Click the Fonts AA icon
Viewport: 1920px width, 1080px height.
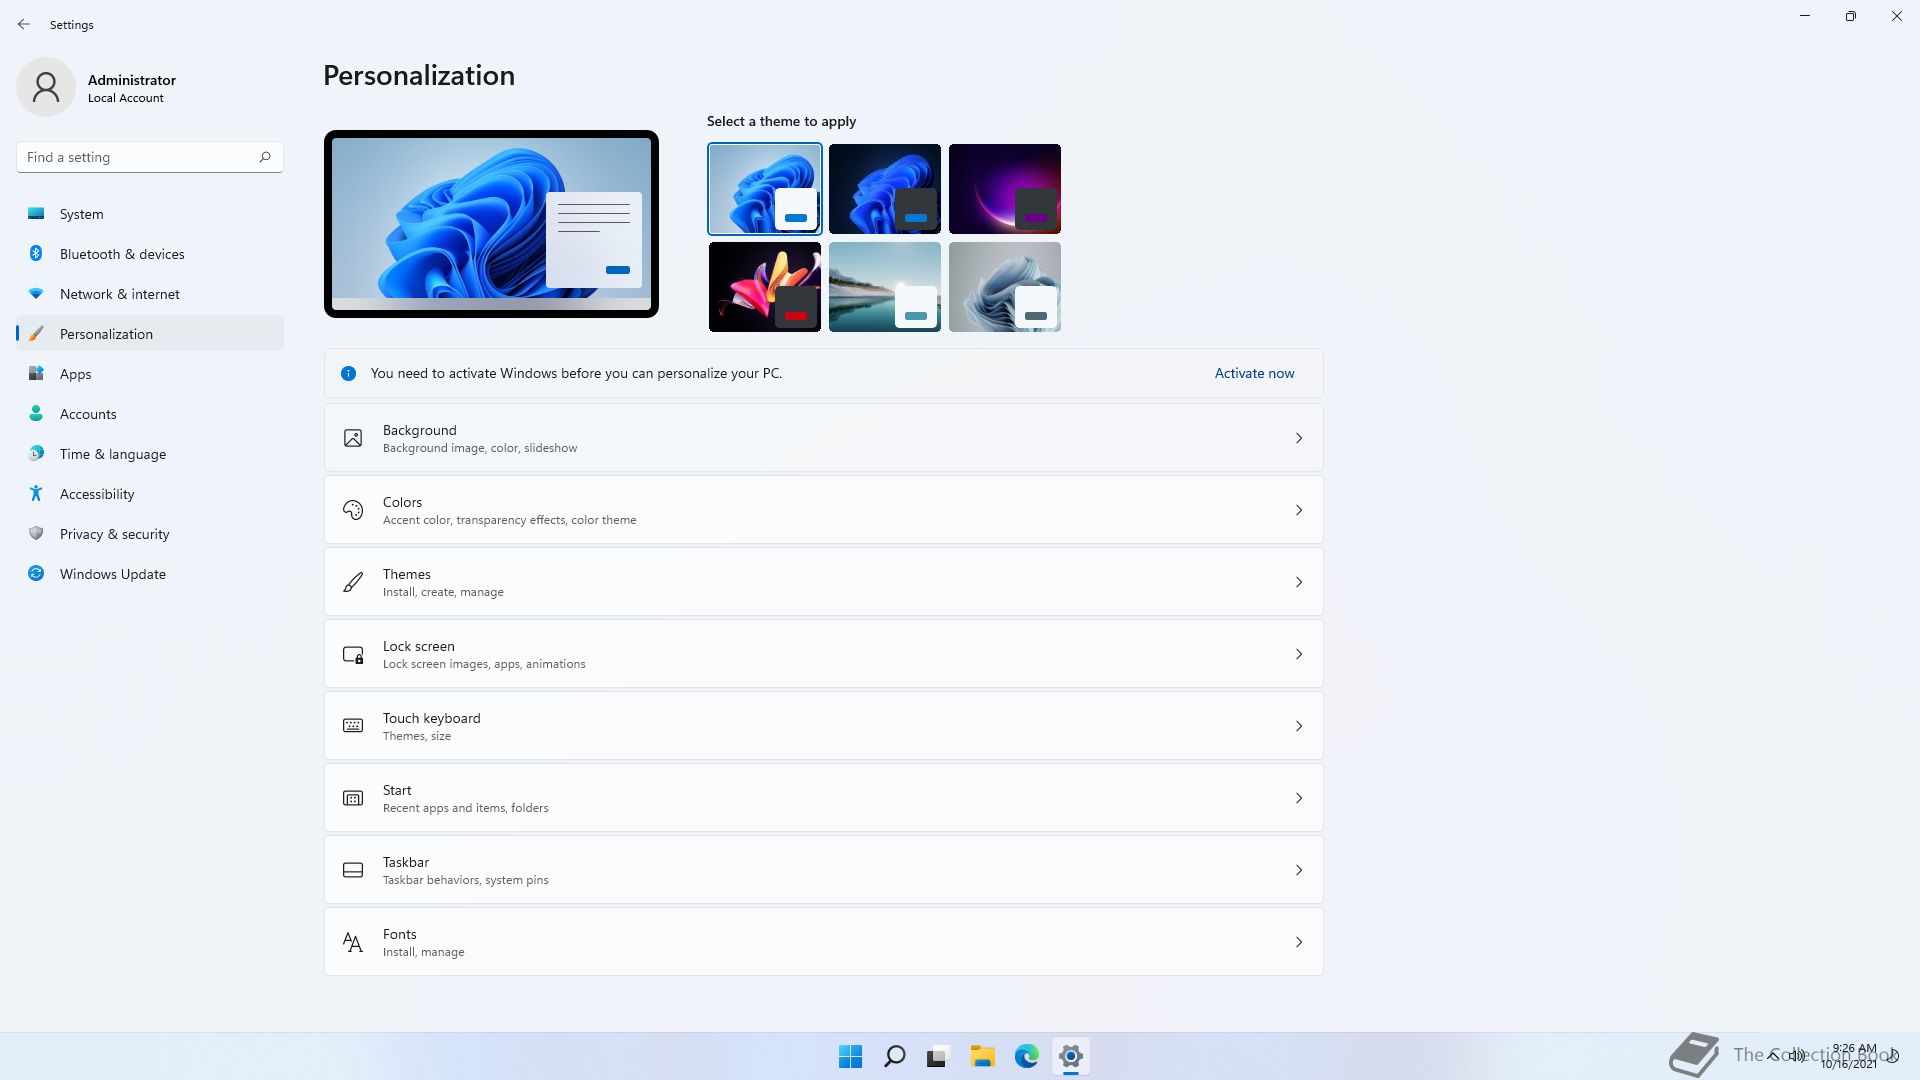coord(353,942)
